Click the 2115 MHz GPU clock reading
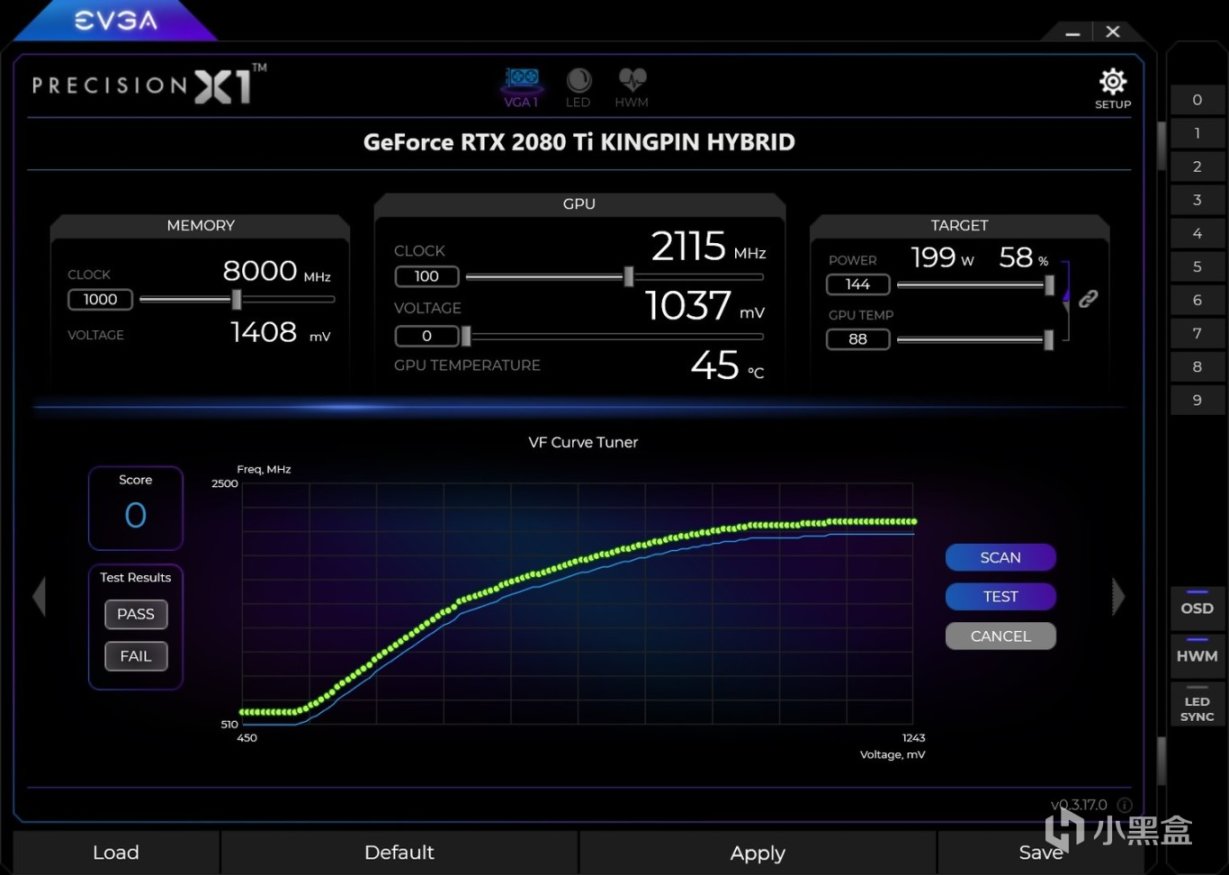 pos(708,247)
